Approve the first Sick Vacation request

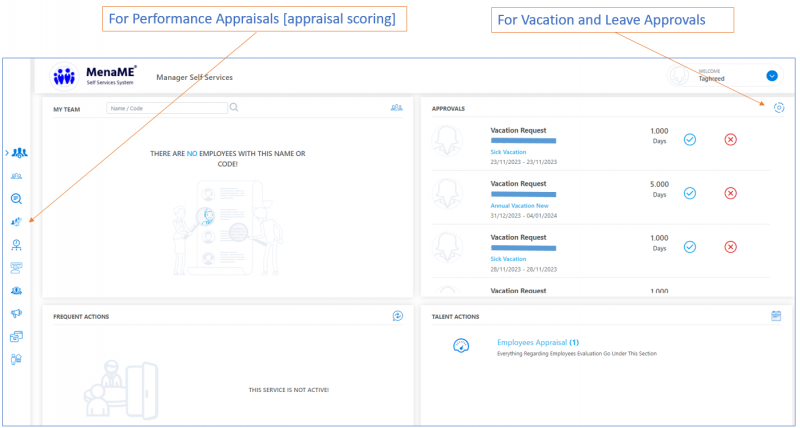click(689, 139)
